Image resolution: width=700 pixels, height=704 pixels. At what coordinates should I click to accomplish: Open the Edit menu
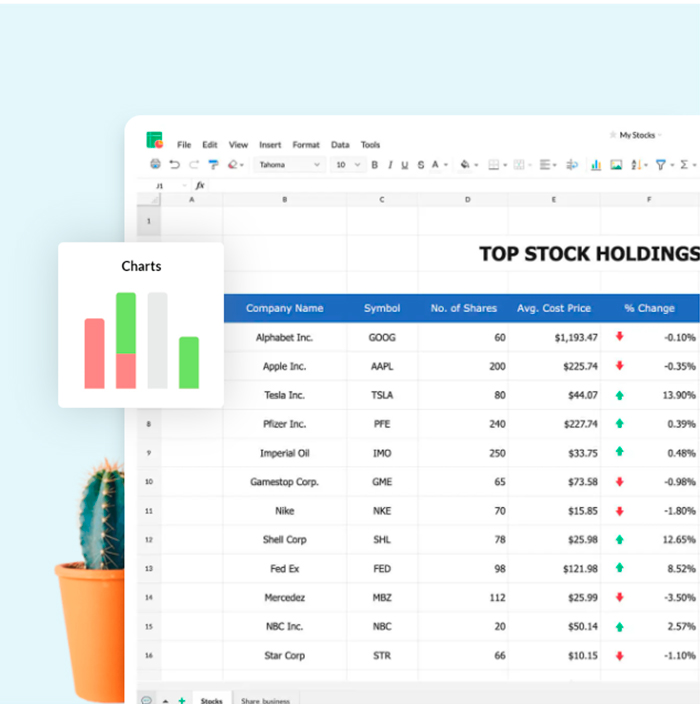tap(210, 145)
